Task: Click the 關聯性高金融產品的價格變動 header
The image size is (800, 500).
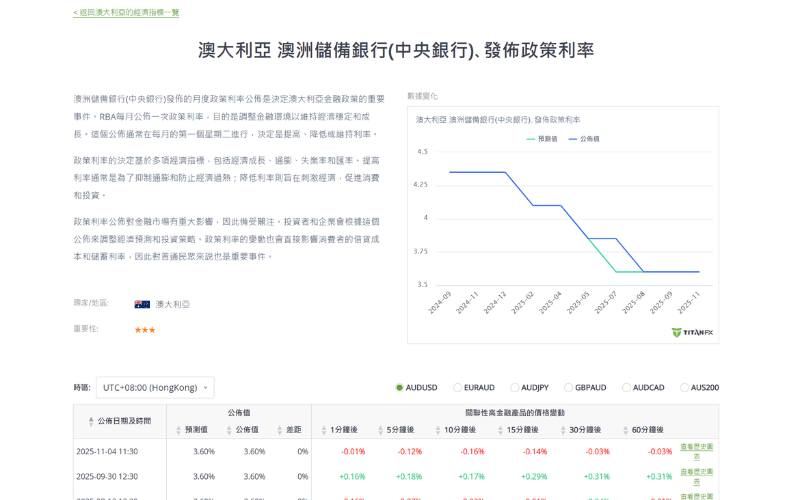Action: (515, 413)
